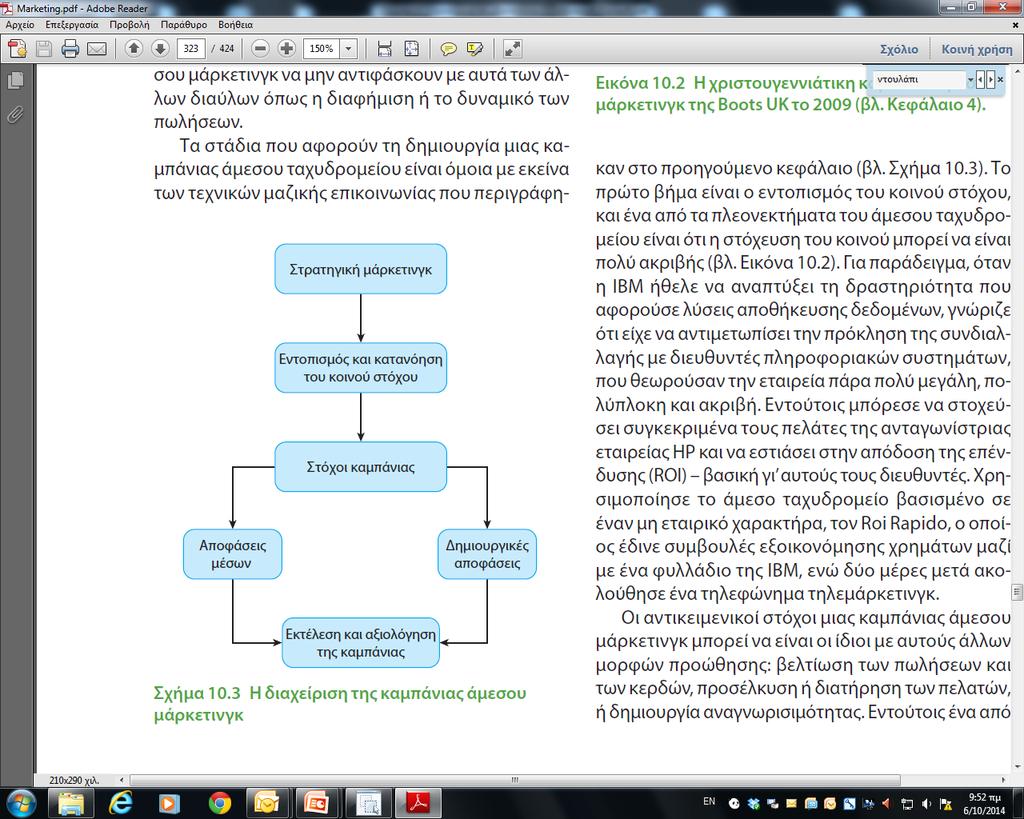Click the Αποφάσεις μέσων diagram box
The width and height of the screenshot is (1024, 819).
(232, 554)
